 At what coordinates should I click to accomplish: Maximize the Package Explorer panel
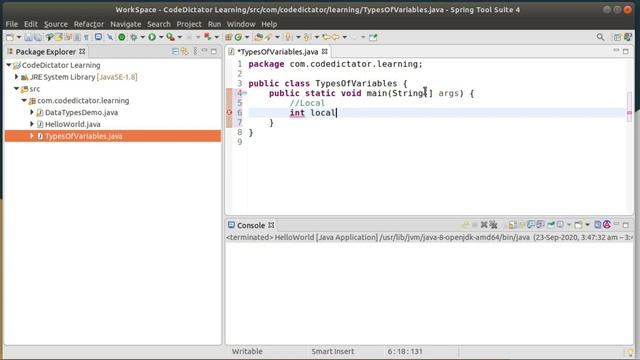(214, 51)
